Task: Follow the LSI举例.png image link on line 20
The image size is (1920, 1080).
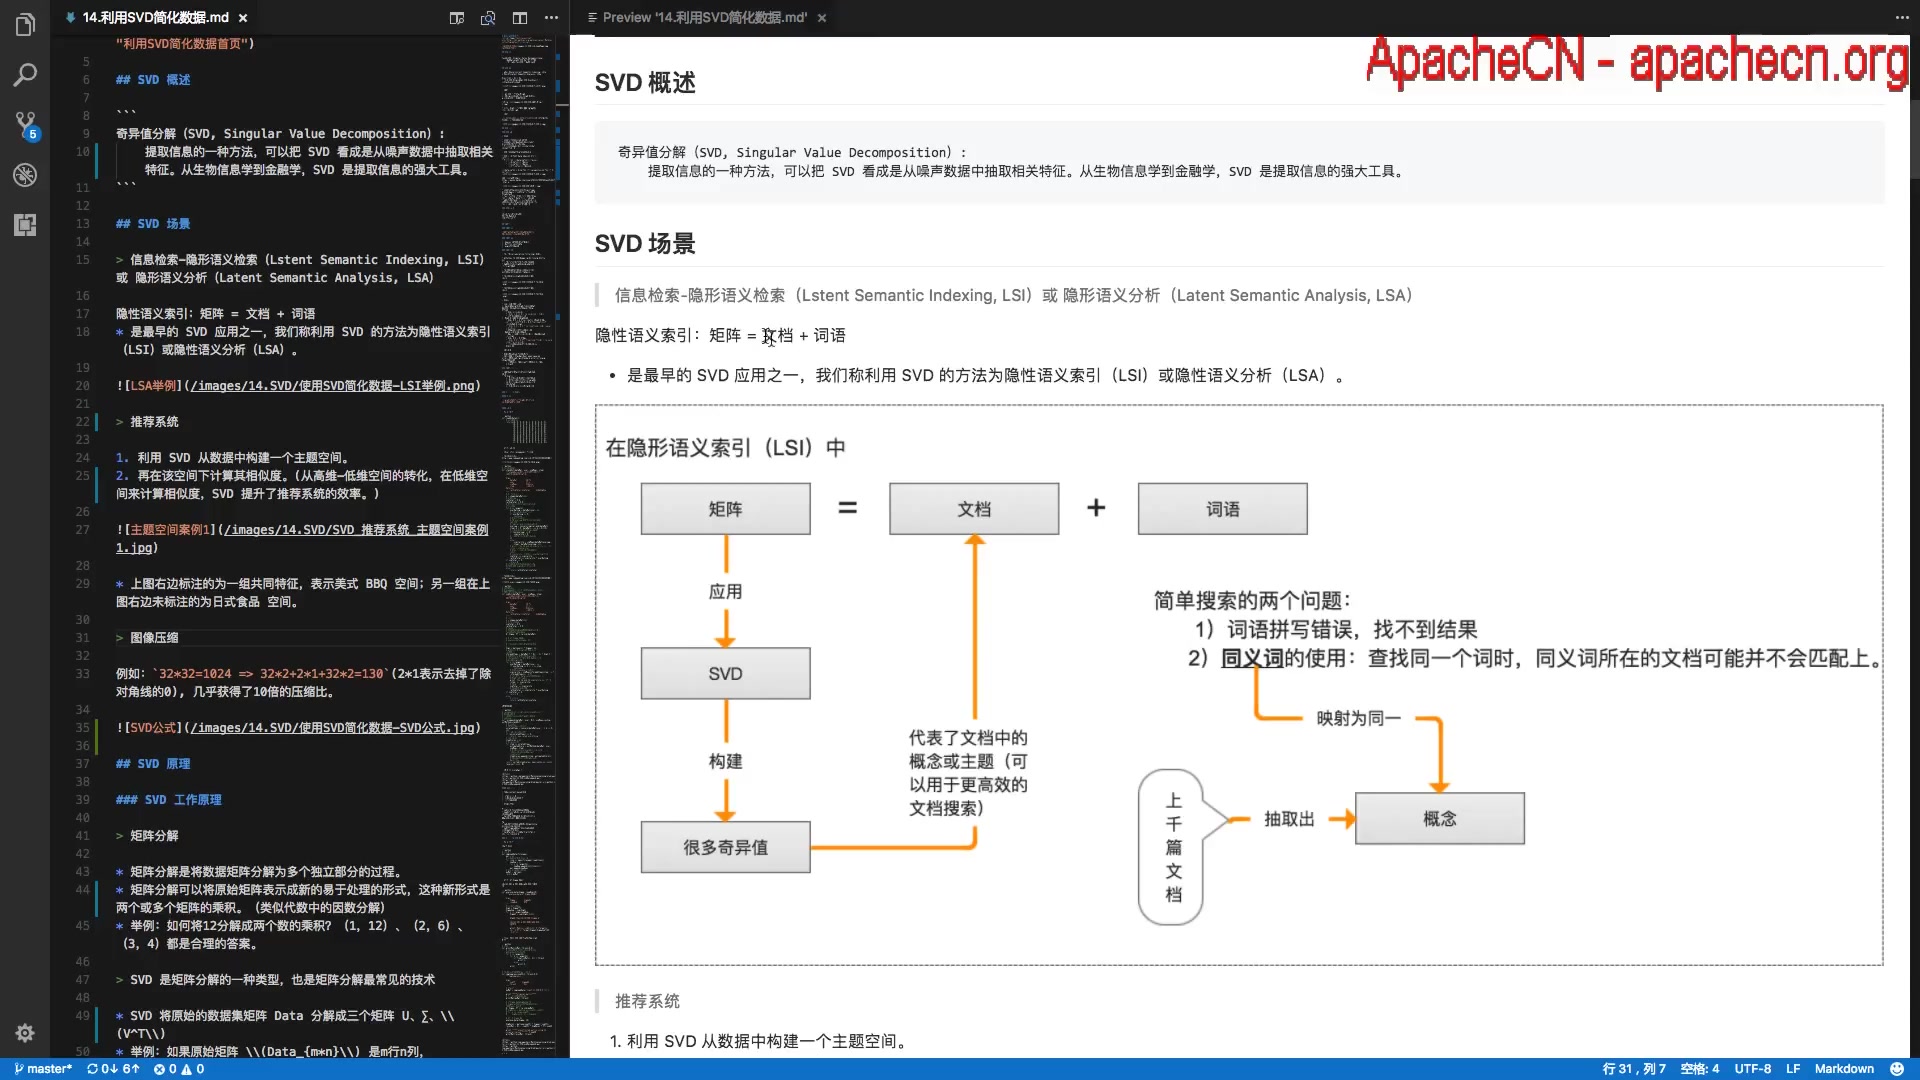Action: (x=333, y=386)
